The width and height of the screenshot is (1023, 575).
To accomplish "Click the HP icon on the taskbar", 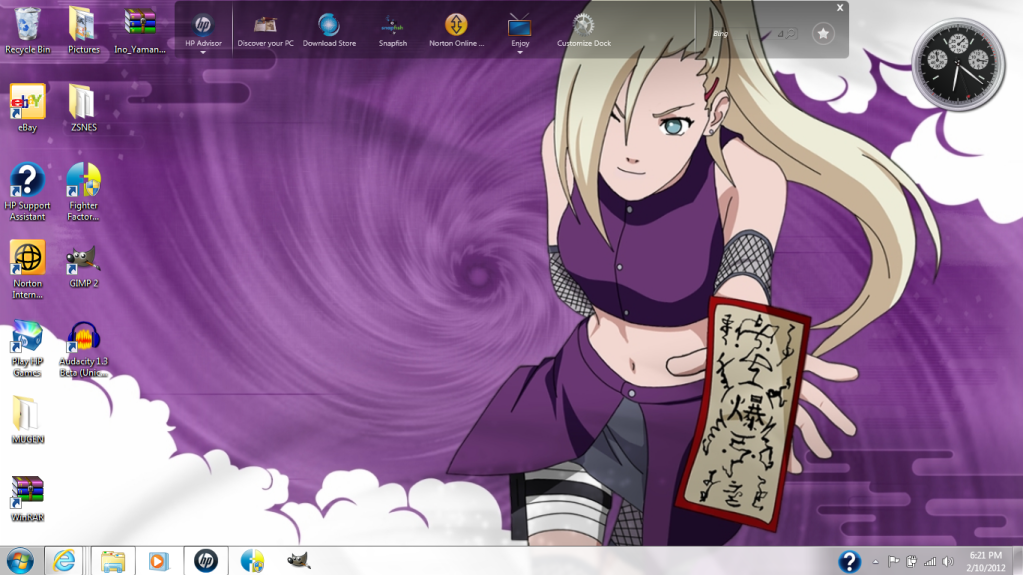I will tap(206, 561).
